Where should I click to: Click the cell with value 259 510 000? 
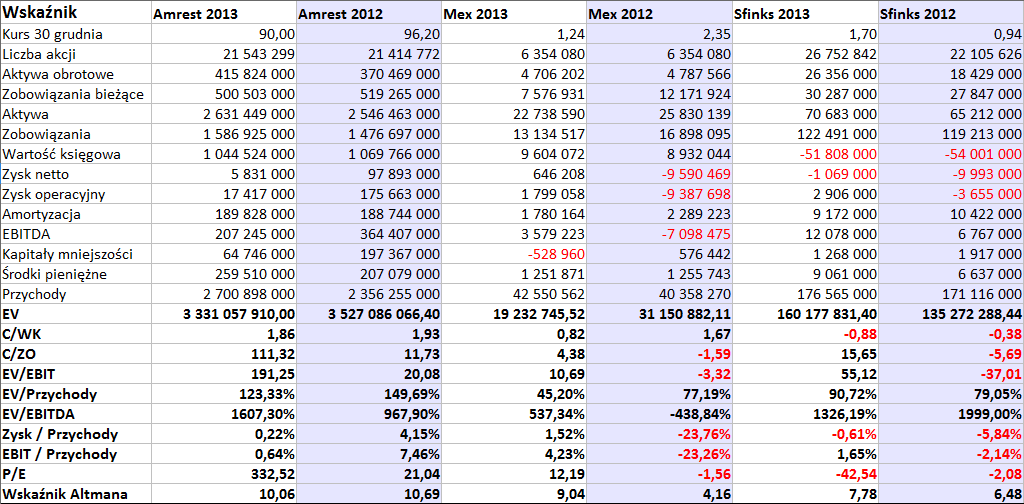(223, 274)
